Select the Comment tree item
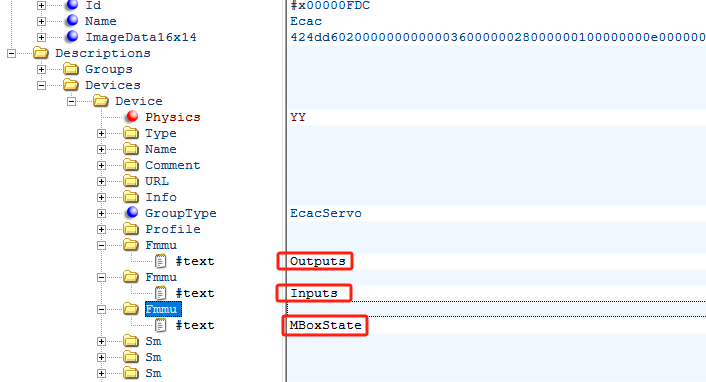706x382 pixels. 173,165
